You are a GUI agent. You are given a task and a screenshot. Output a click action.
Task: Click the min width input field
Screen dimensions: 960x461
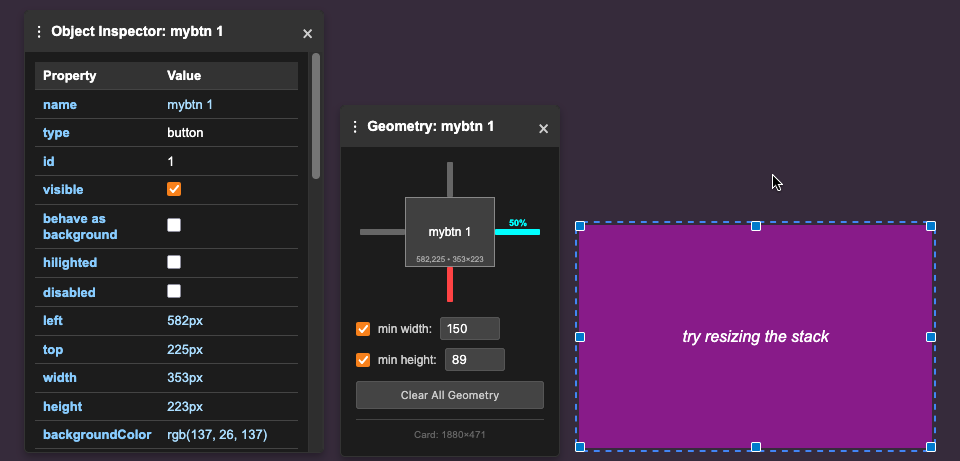click(x=469, y=329)
